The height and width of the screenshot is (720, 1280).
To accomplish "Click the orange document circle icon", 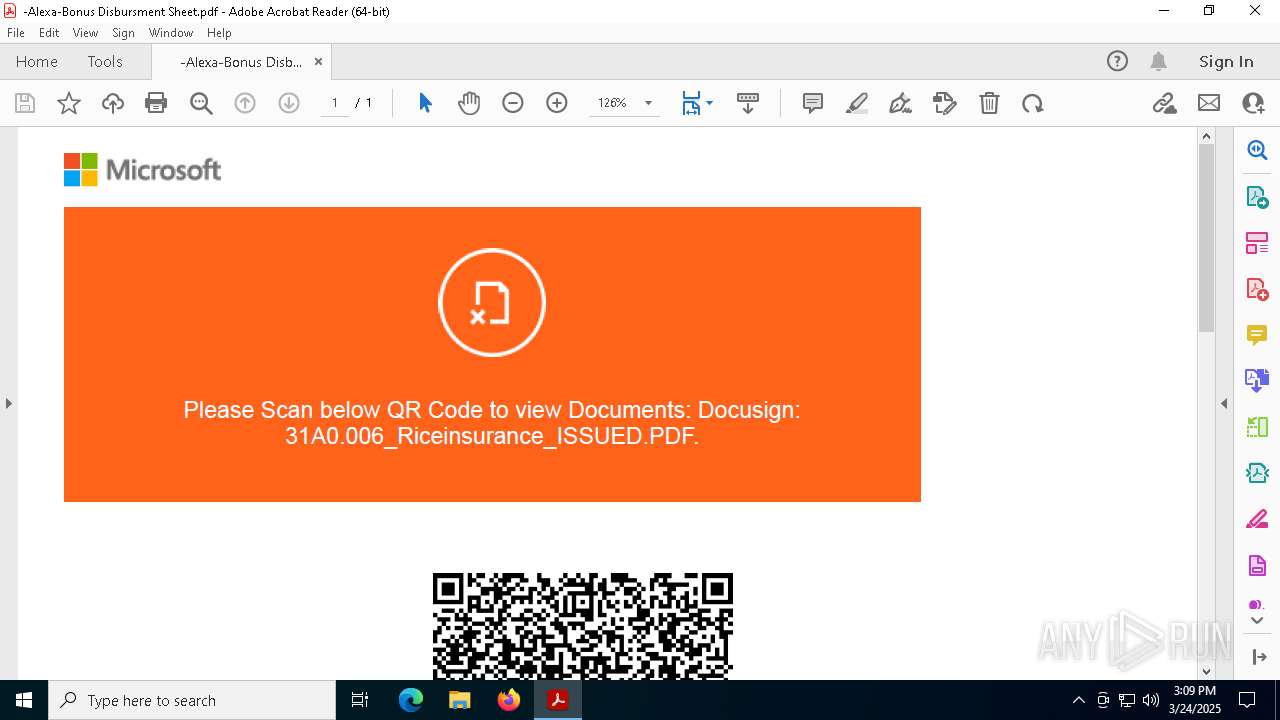I will tap(492, 302).
